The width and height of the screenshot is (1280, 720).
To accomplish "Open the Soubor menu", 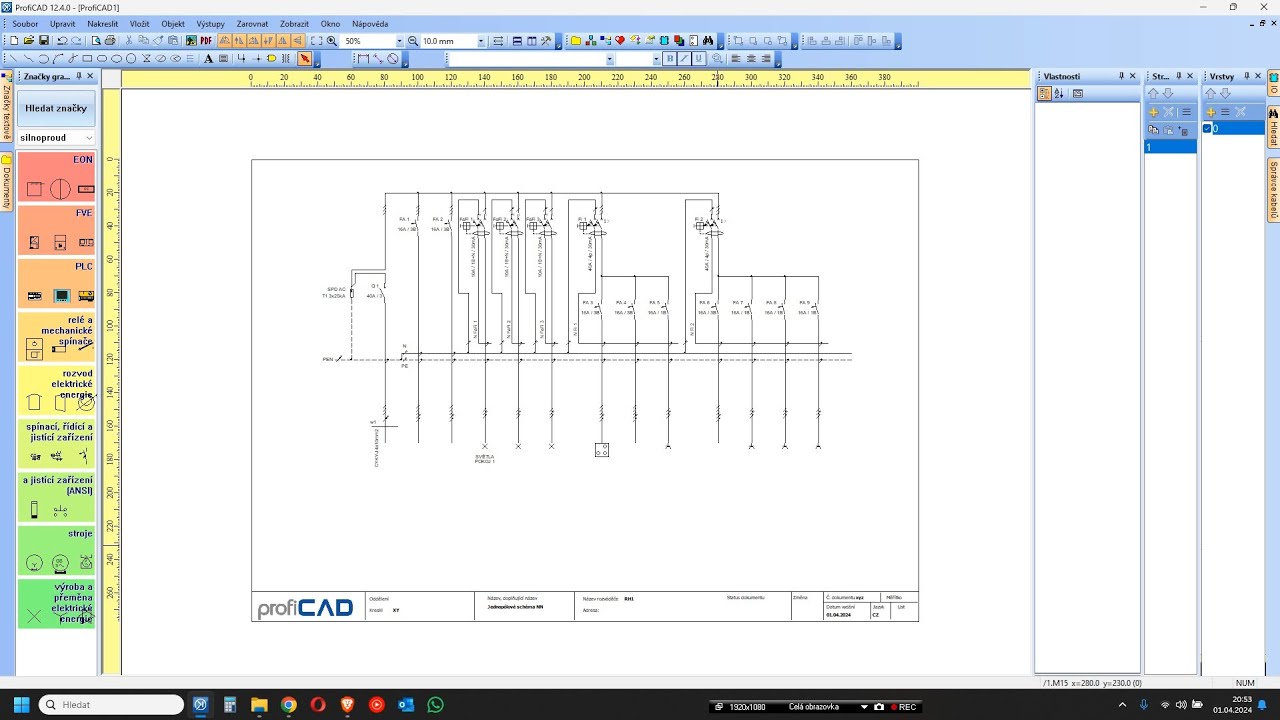I will pyautogui.click(x=25, y=23).
